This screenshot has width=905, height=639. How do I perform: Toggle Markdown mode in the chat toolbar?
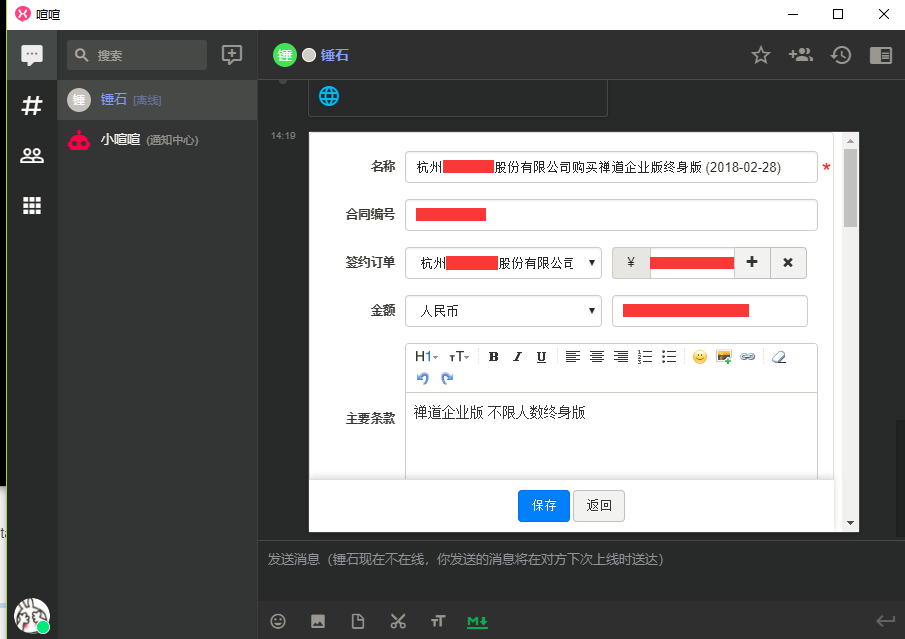pyautogui.click(x=477, y=622)
